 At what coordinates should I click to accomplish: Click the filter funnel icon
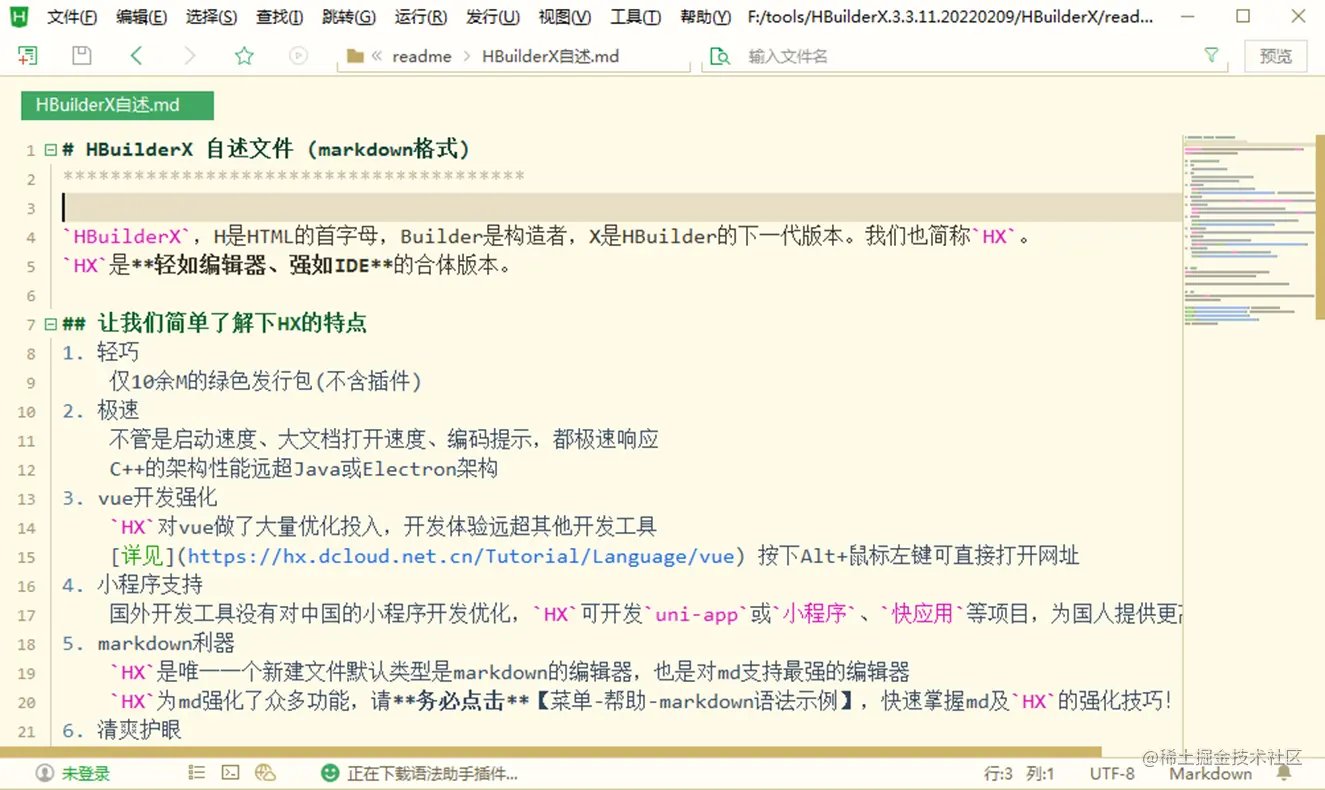tap(1211, 56)
